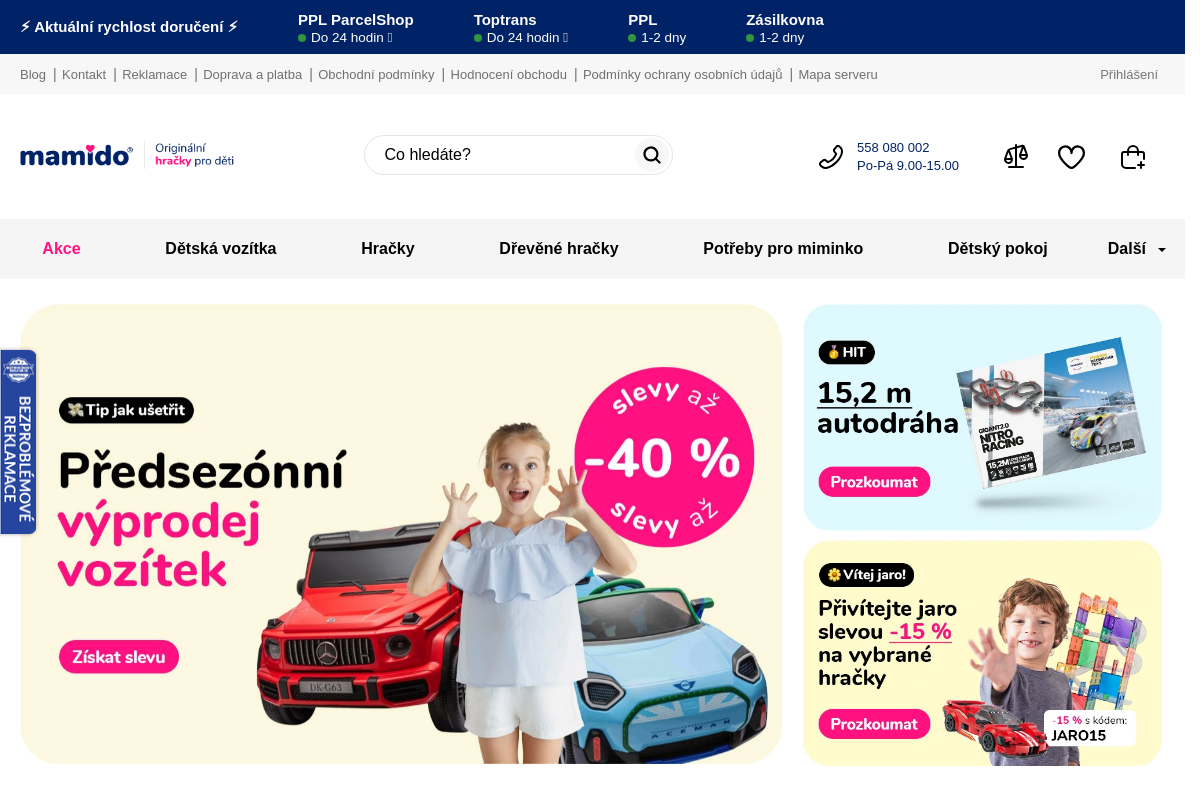
Task: Open the Hodnocení obchodu link
Action: [509, 75]
